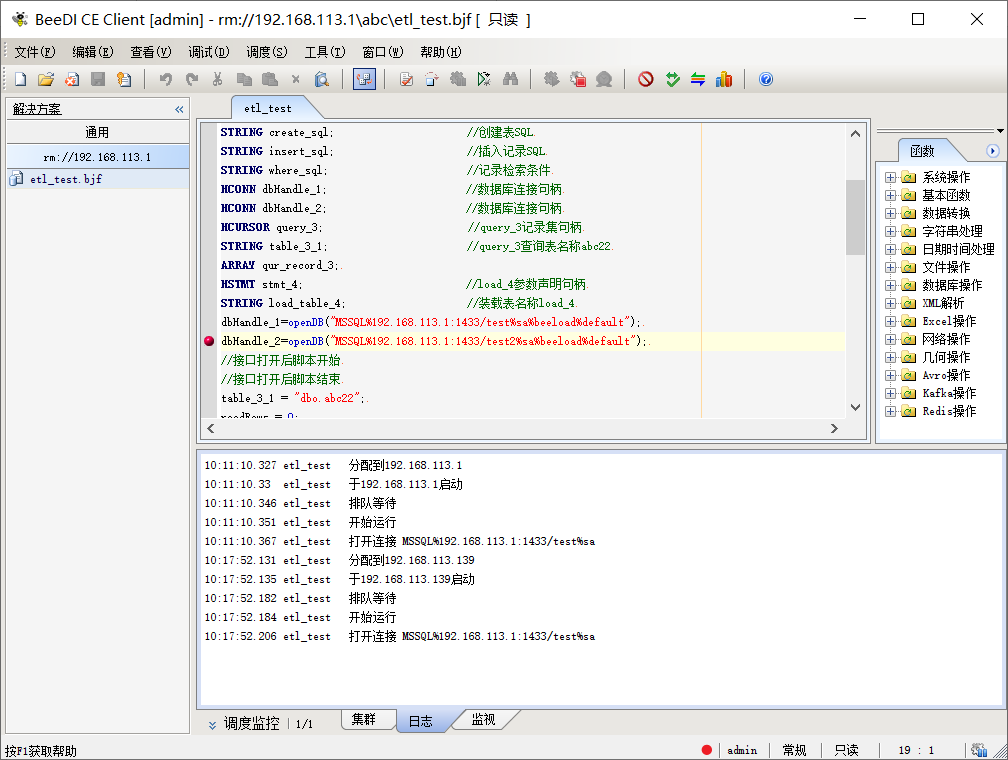
Task: Expand the 字符串处理 function folder
Action: [890, 231]
